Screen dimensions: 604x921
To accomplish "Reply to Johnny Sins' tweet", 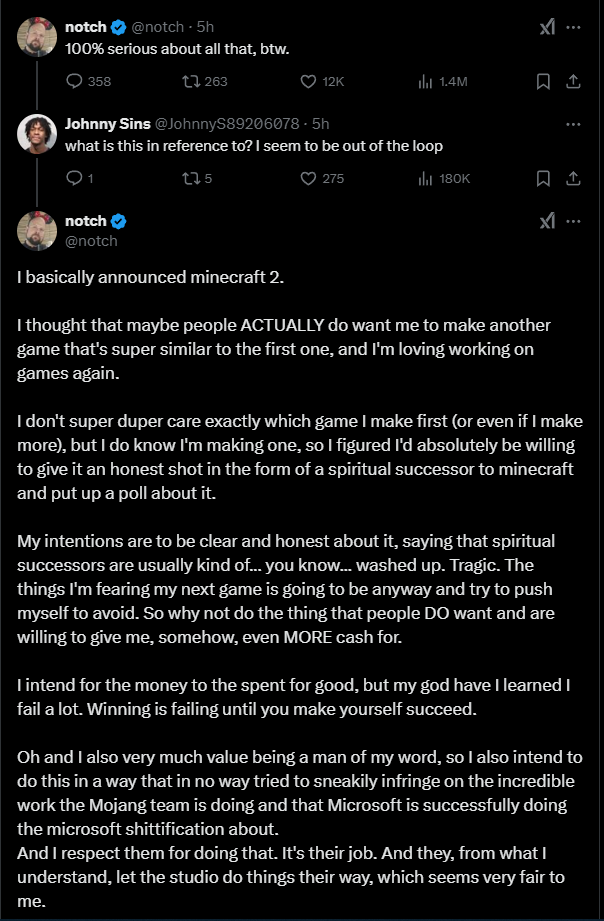I will click(x=79, y=178).
